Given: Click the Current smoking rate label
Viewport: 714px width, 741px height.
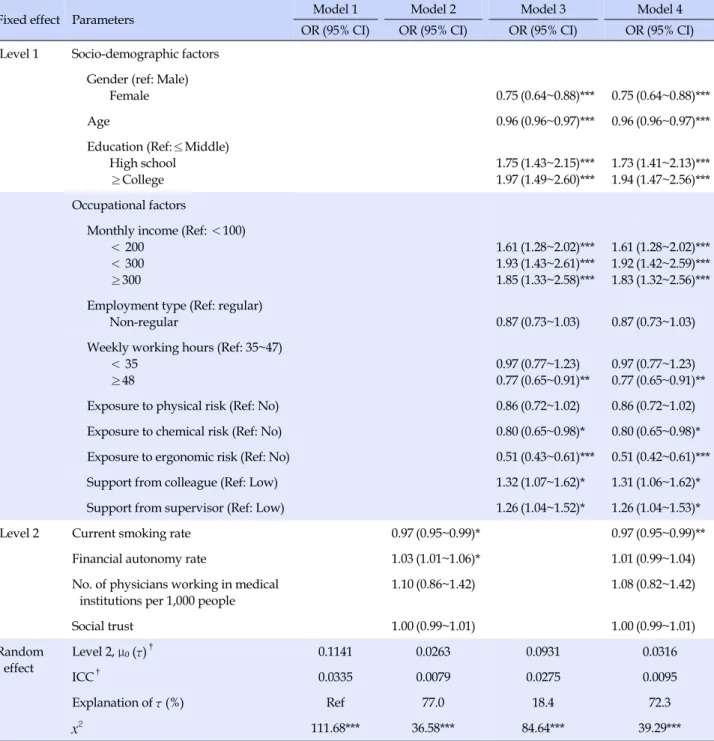Looking at the screenshot, I should (x=131, y=534).
